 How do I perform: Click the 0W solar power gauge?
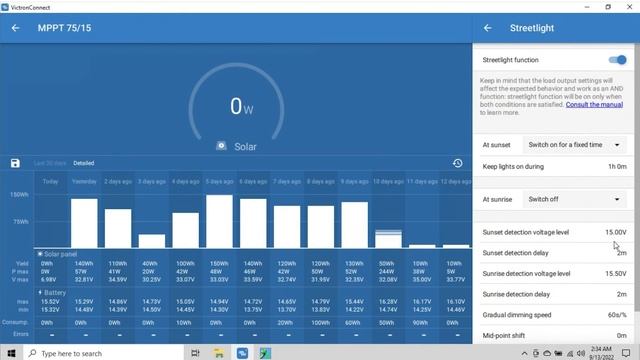237,102
